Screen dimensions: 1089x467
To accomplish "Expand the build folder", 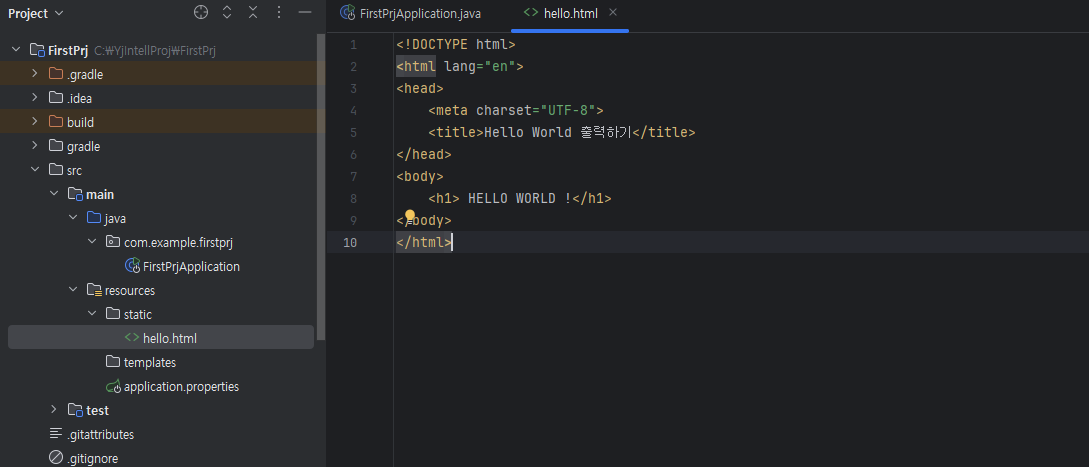I will tap(35, 122).
